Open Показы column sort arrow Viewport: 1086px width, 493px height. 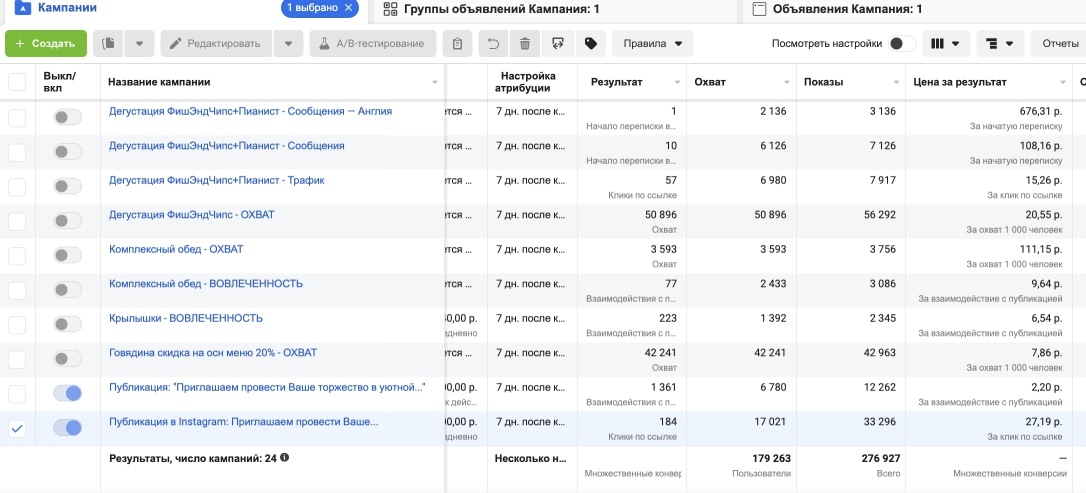tap(896, 82)
